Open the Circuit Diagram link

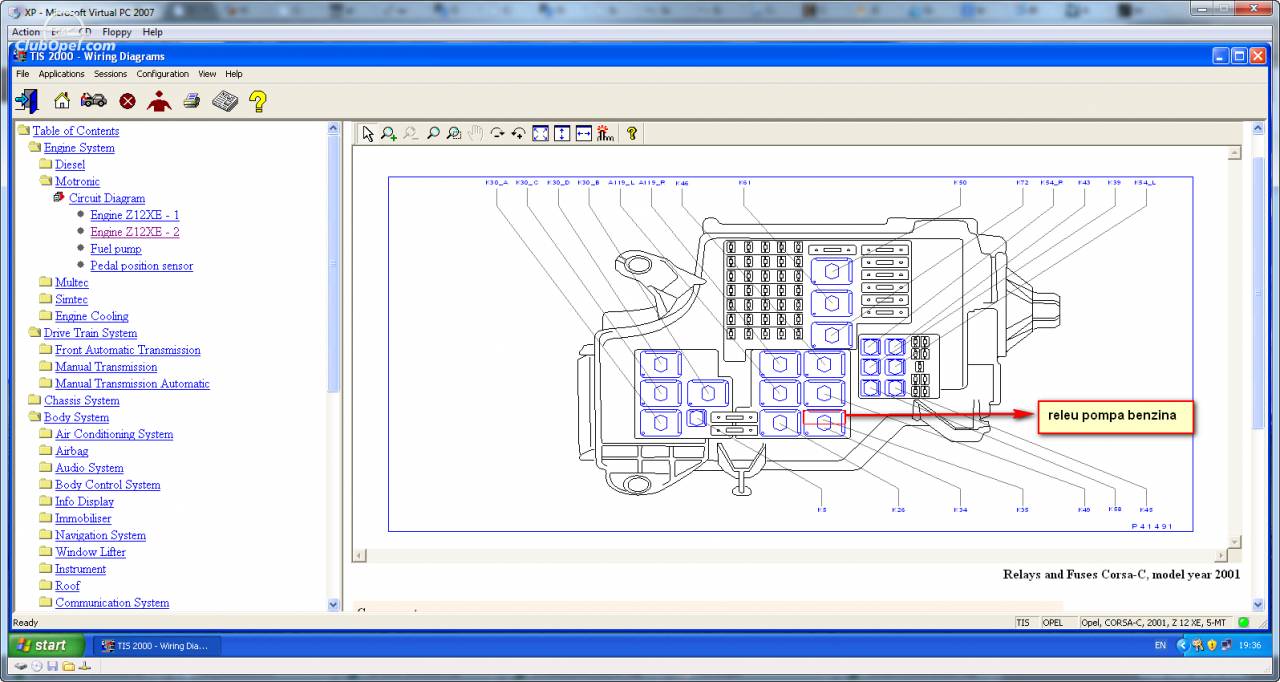107,198
